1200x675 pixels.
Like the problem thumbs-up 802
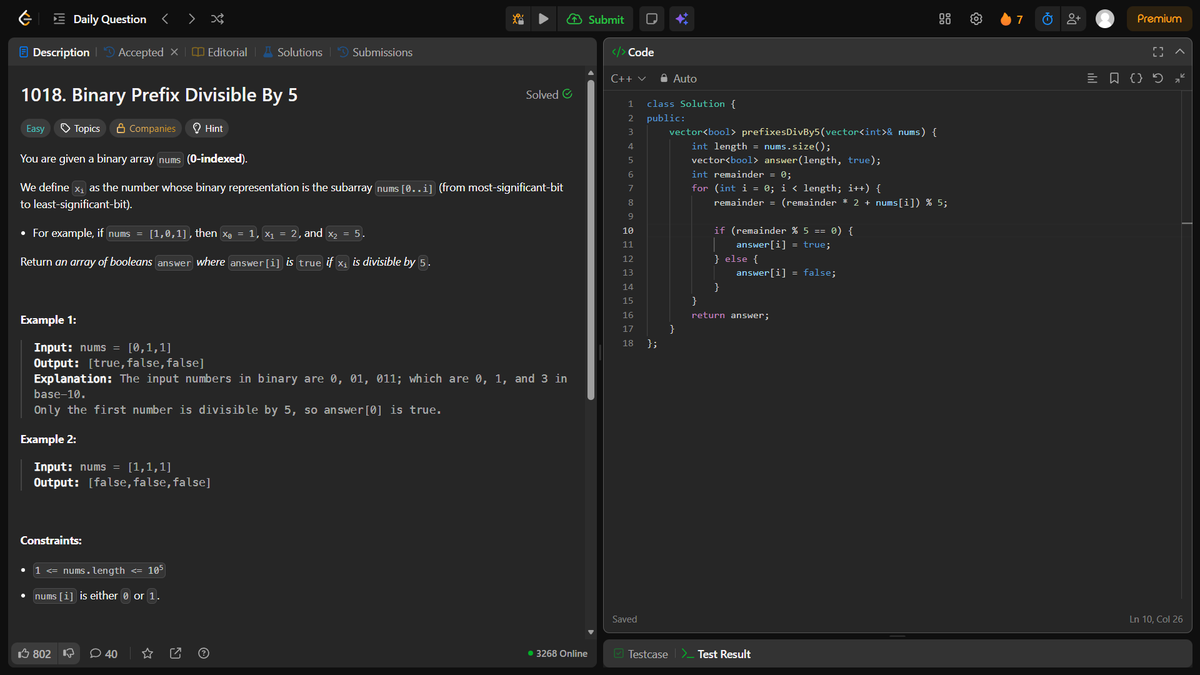tap(35, 654)
